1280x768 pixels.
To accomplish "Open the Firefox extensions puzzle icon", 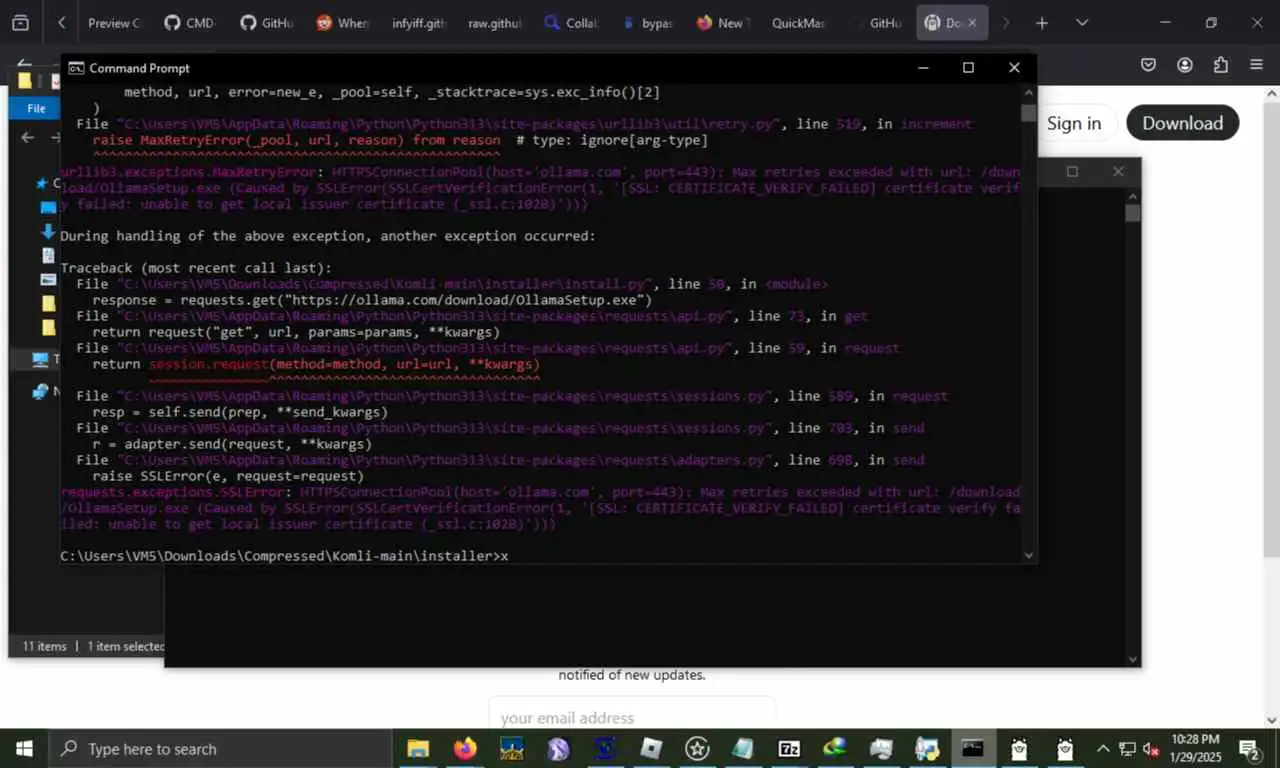I will [x=1220, y=65].
